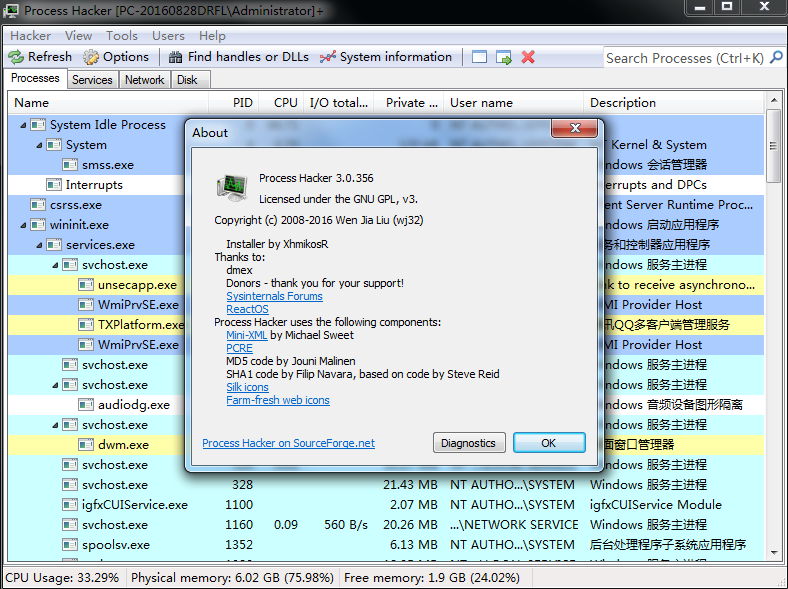This screenshot has height=589, width=788.
Task: Open Options from the toolbar
Action: coord(116,57)
